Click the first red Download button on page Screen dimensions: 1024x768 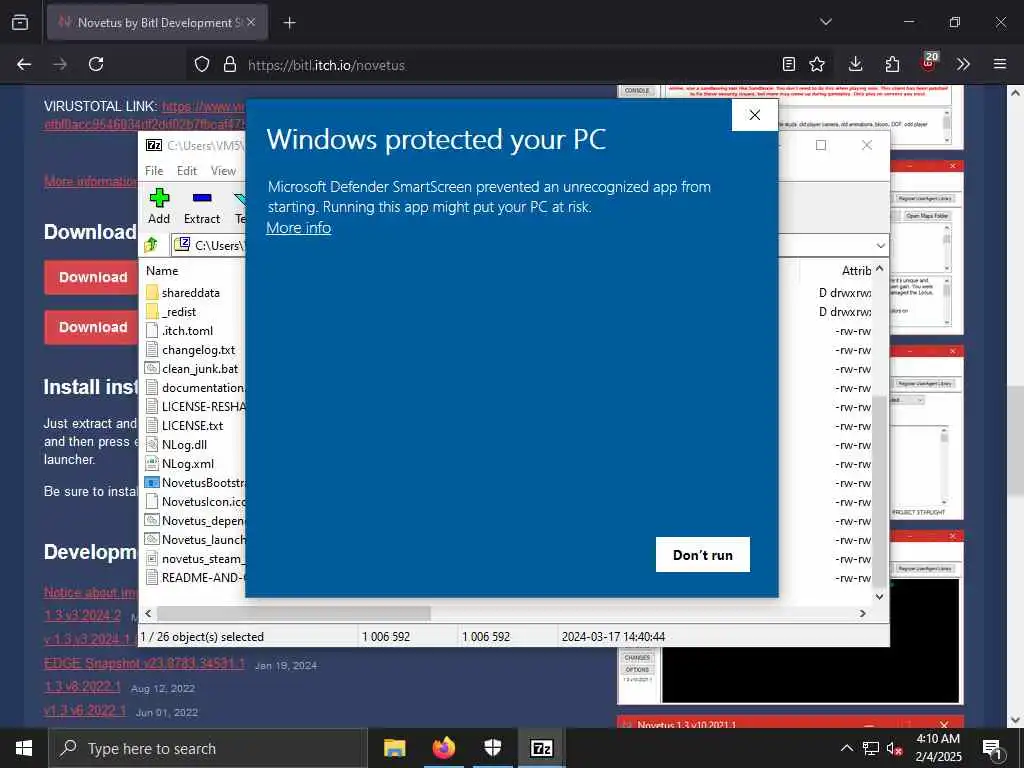(93, 277)
